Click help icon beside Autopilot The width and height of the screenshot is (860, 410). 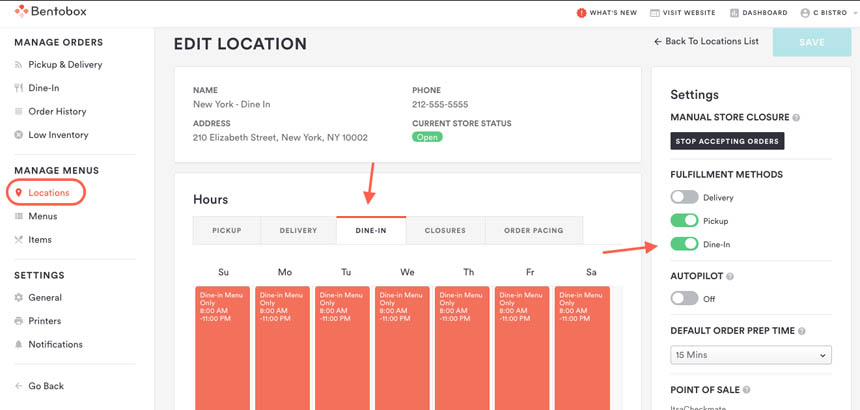point(730,276)
